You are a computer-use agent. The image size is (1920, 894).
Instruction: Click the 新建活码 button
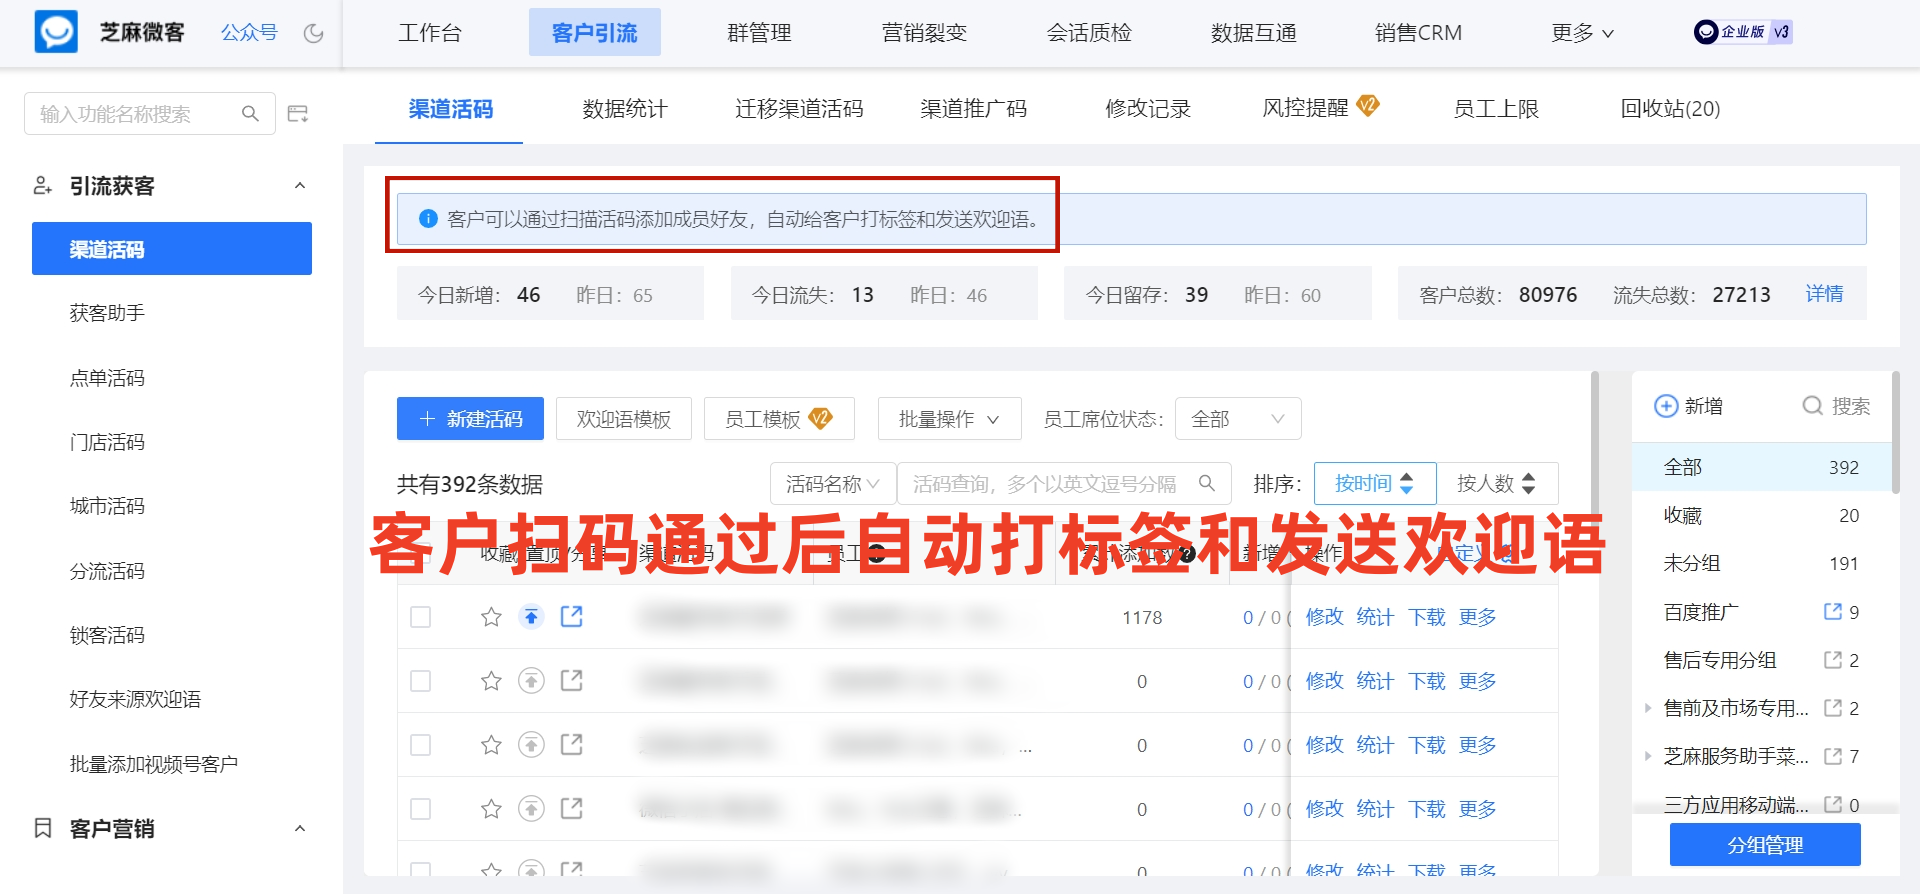[x=470, y=419]
